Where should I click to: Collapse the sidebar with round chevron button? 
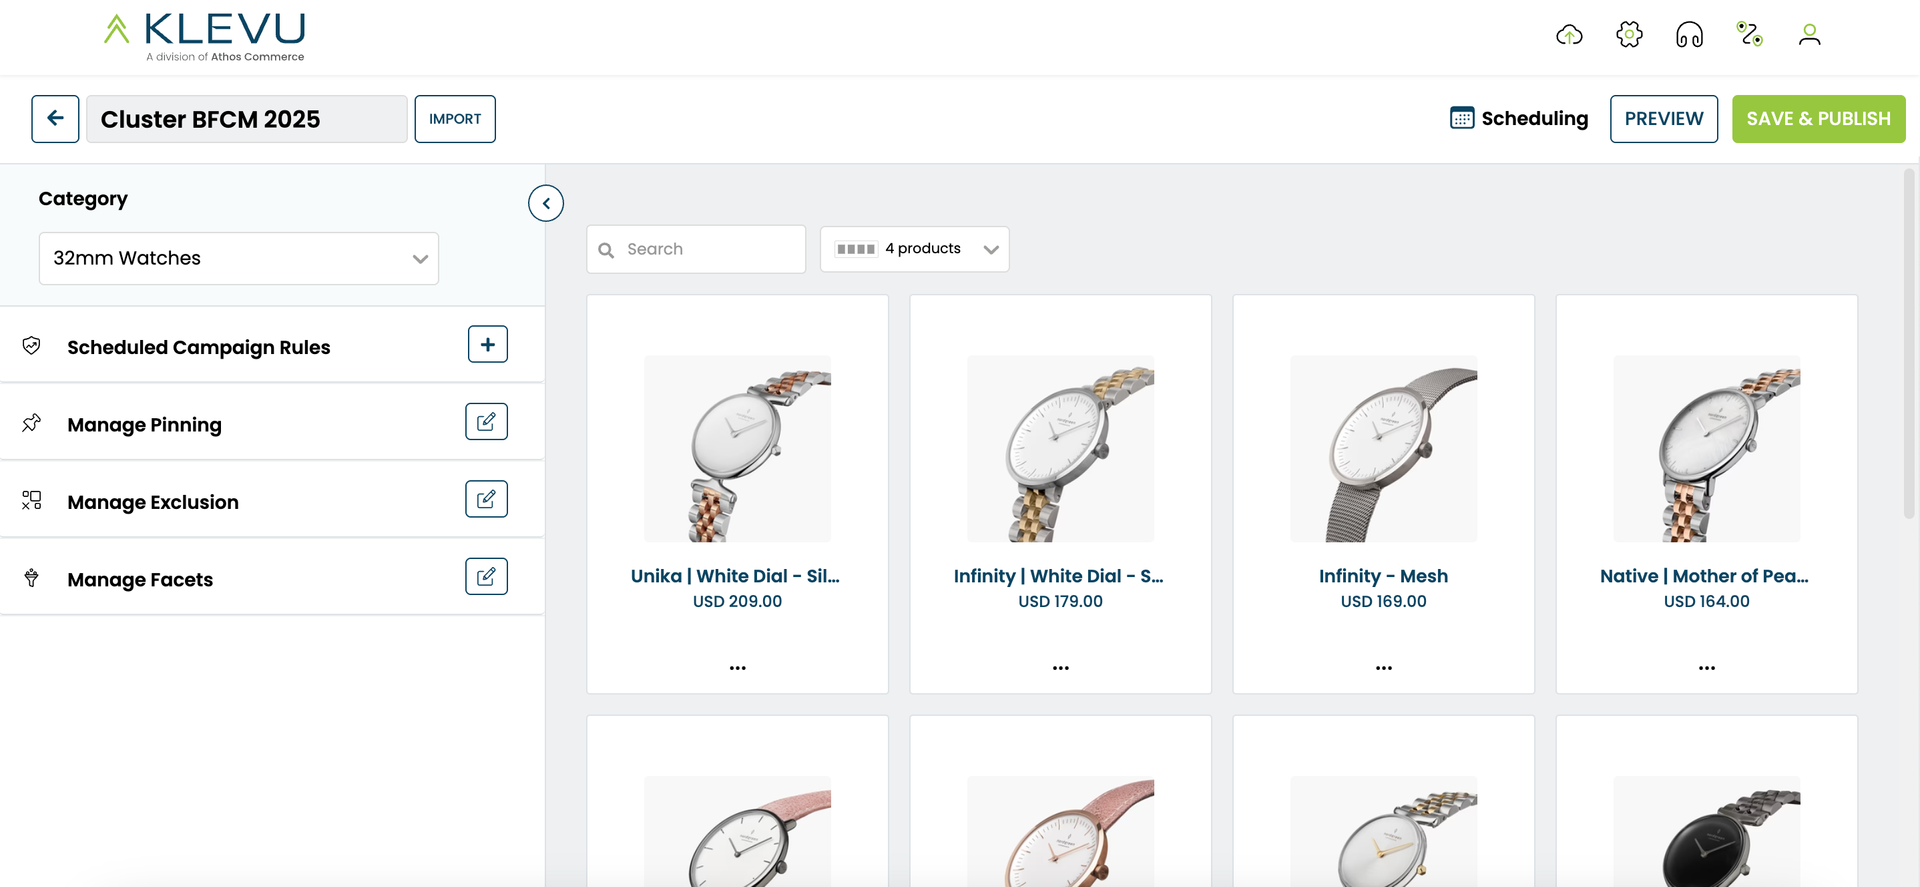pyautogui.click(x=546, y=203)
